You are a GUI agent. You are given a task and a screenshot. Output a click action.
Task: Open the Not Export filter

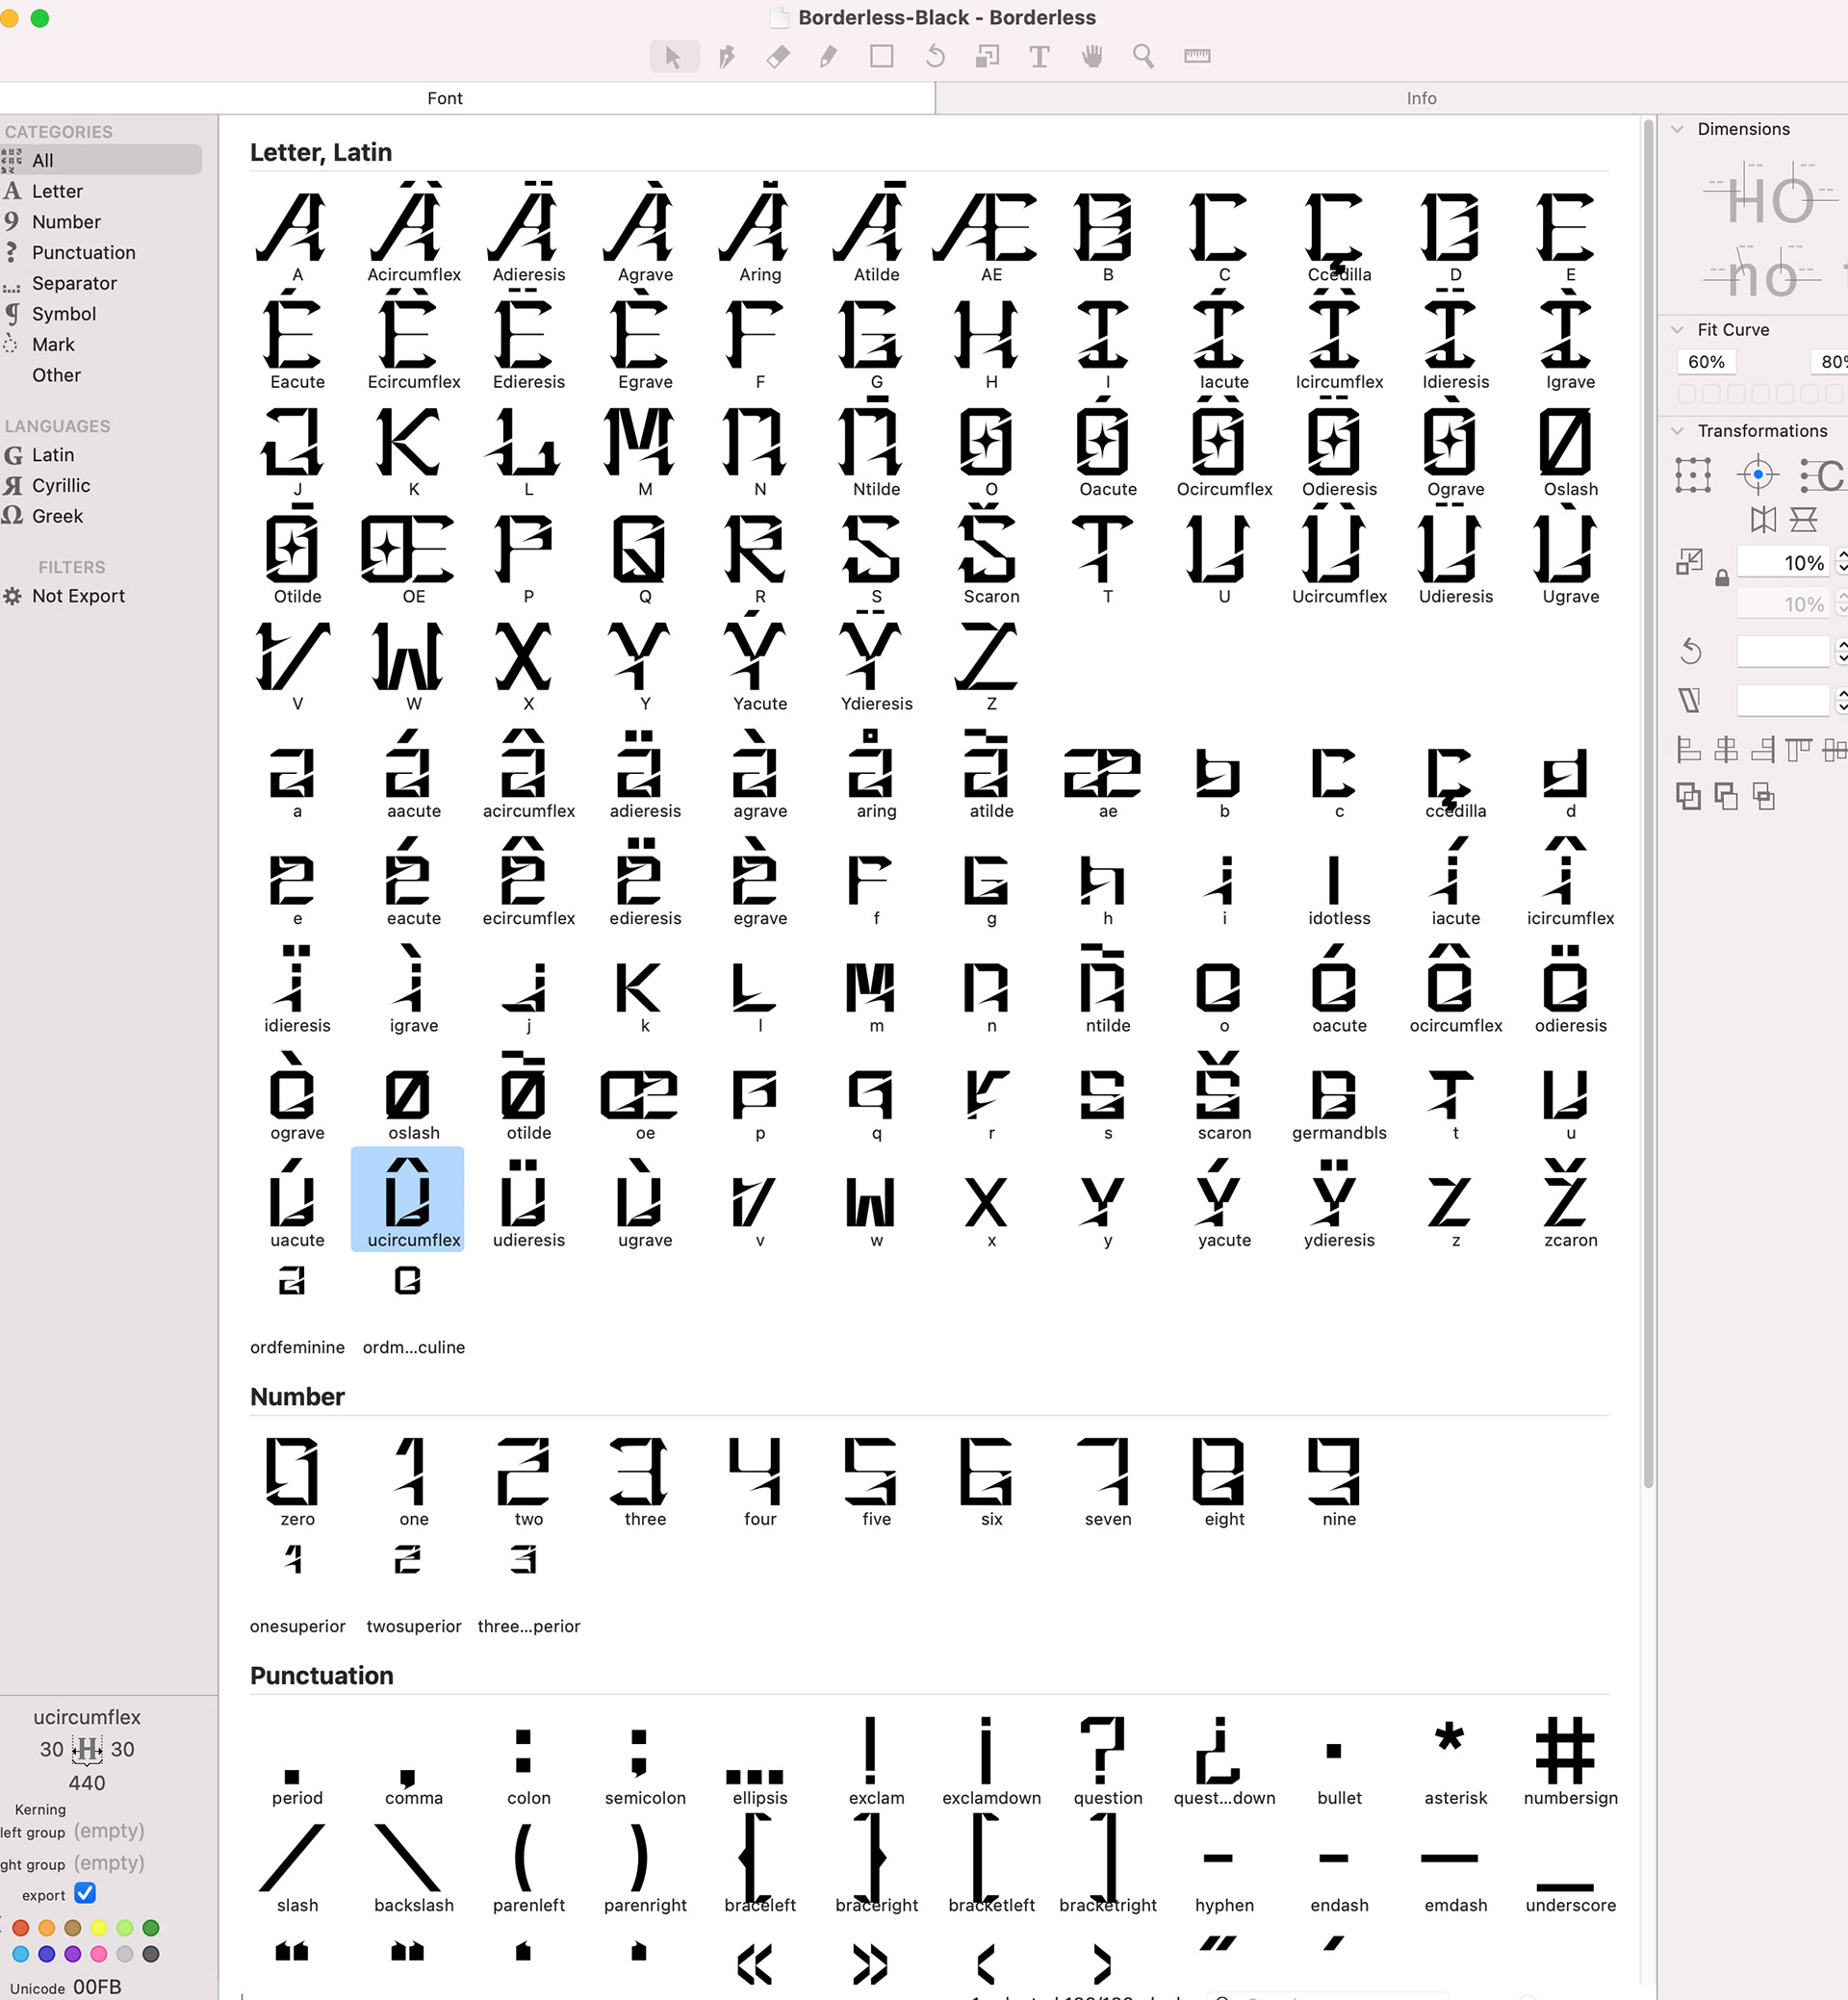(x=78, y=596)
